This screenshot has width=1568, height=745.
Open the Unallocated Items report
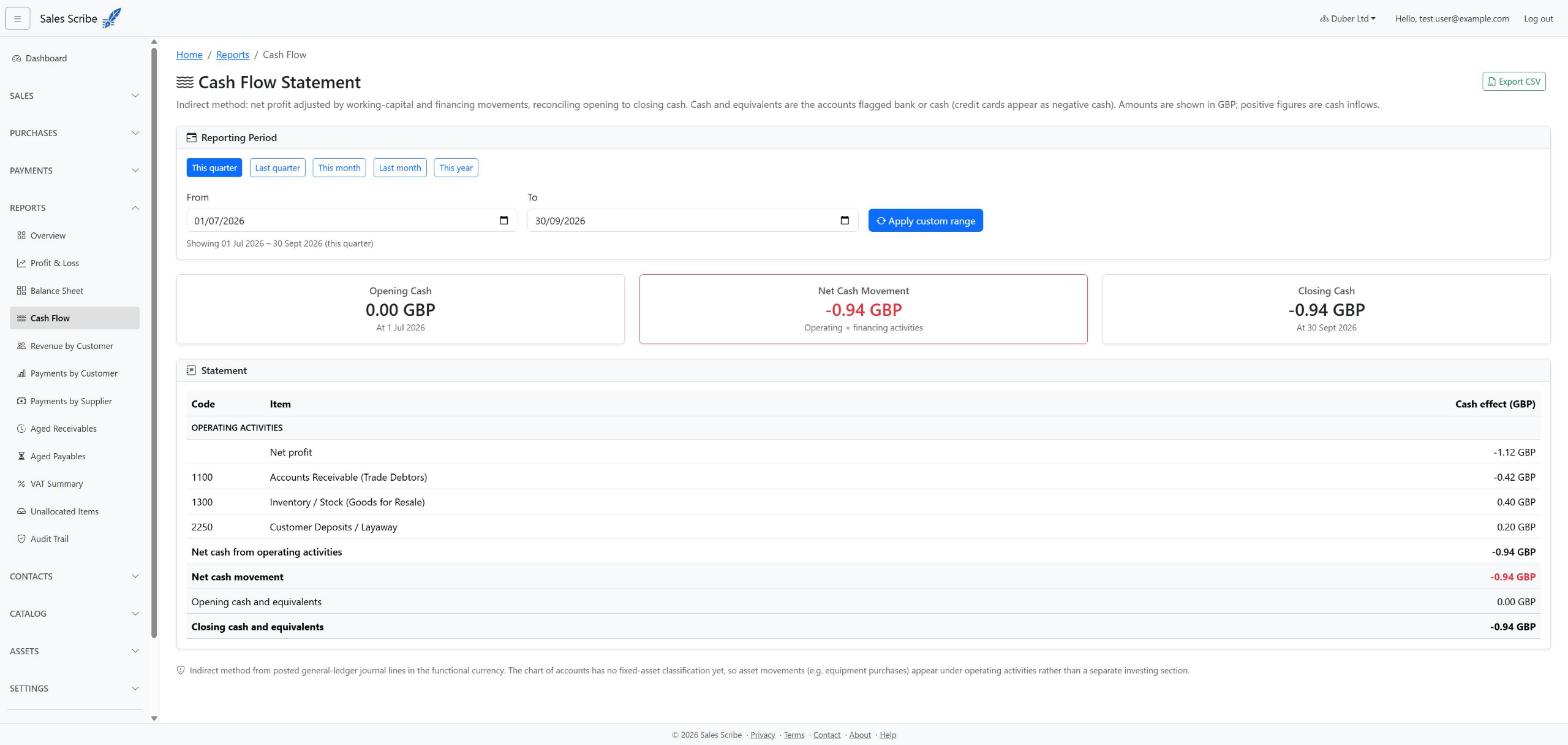[x=75, y=512]
